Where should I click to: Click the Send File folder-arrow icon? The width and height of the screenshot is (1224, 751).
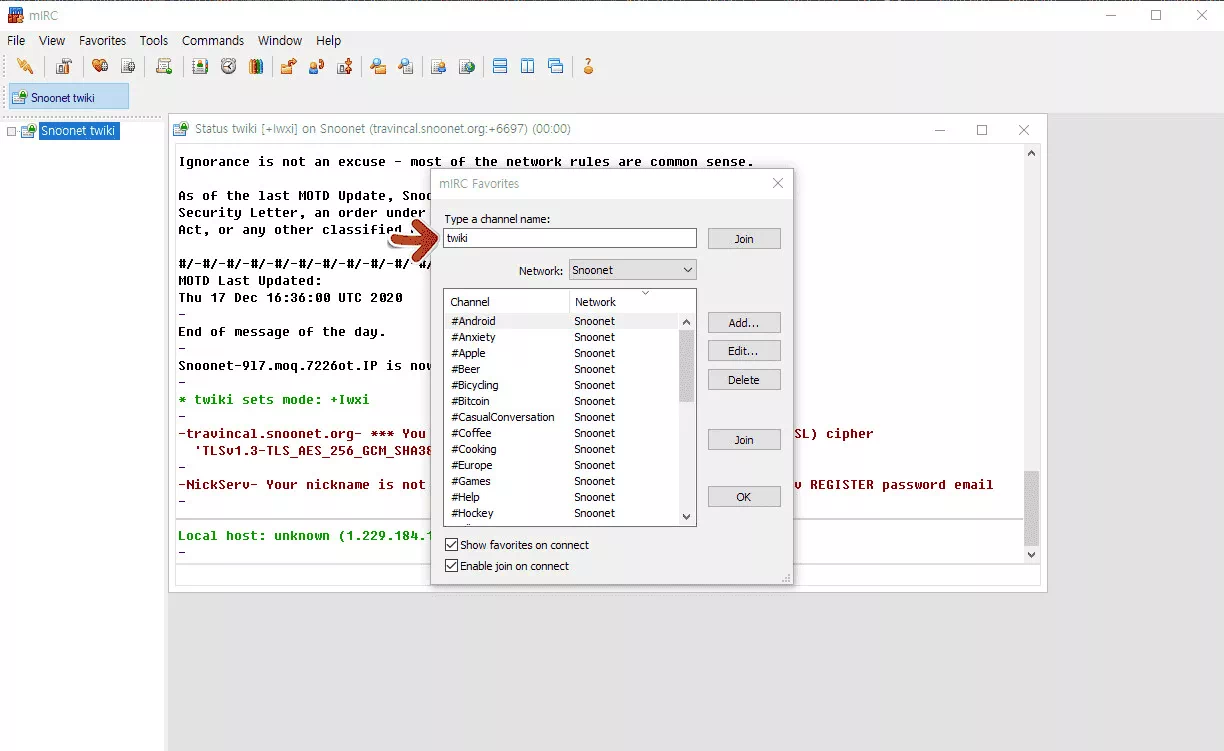(288, 67)
